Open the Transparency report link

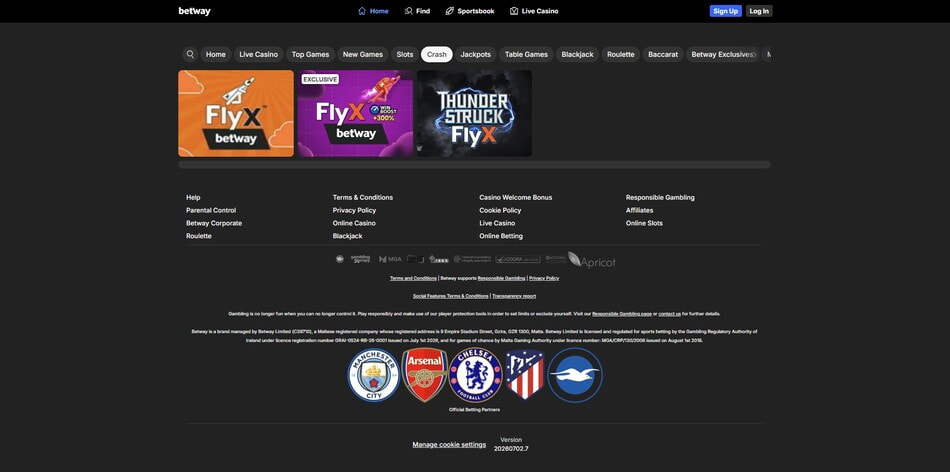(514, 296)
